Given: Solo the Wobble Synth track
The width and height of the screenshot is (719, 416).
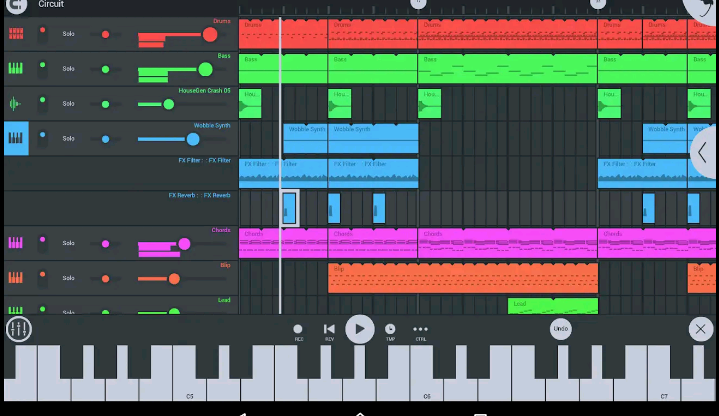Looking at the screenshot, I should point(68,139).
